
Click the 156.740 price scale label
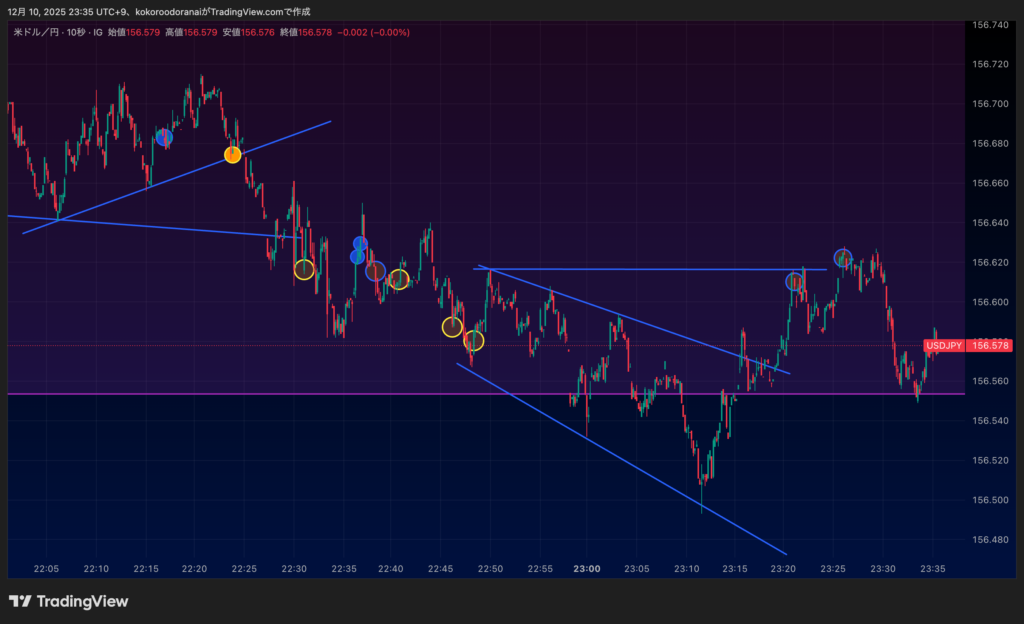coord(989,25)
